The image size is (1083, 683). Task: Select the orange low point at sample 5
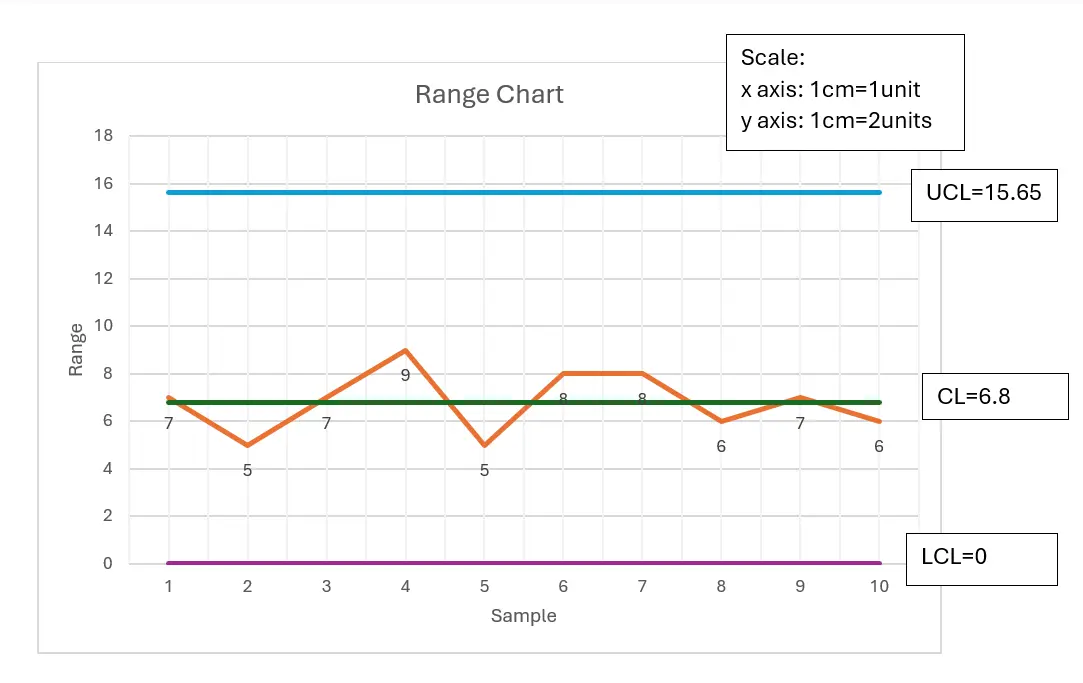coord(484,445)
